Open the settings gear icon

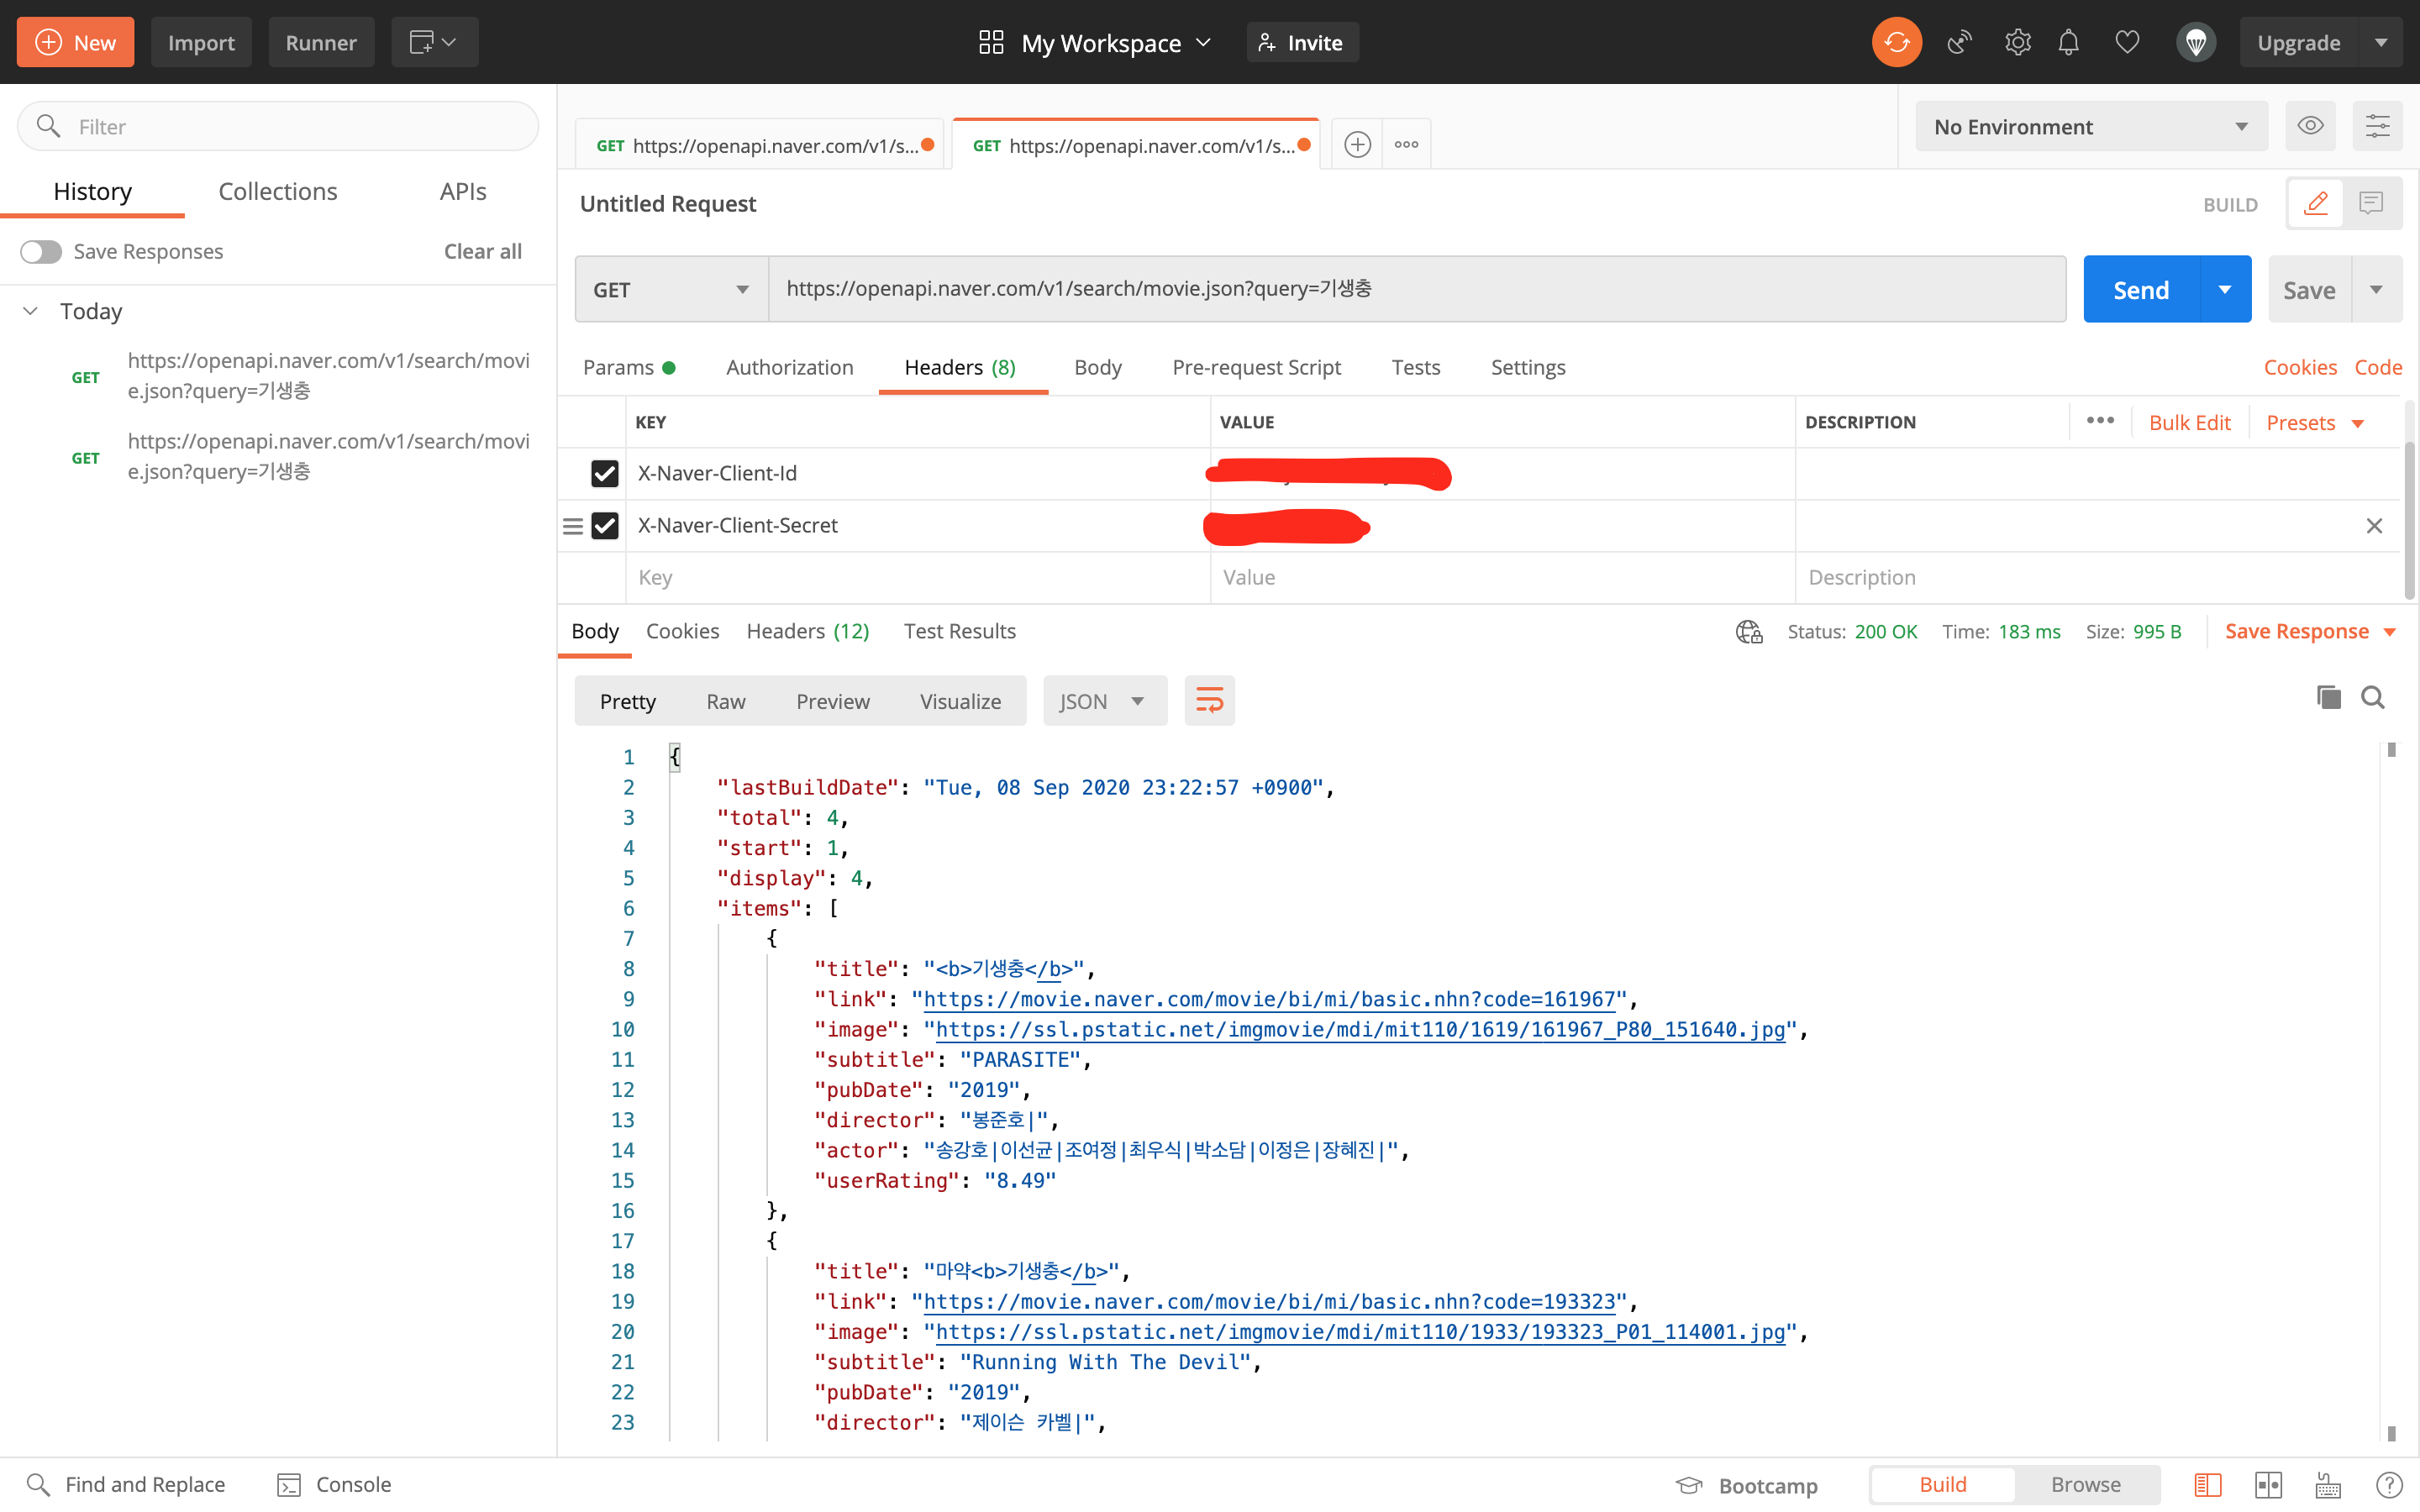click(2017, 42)
